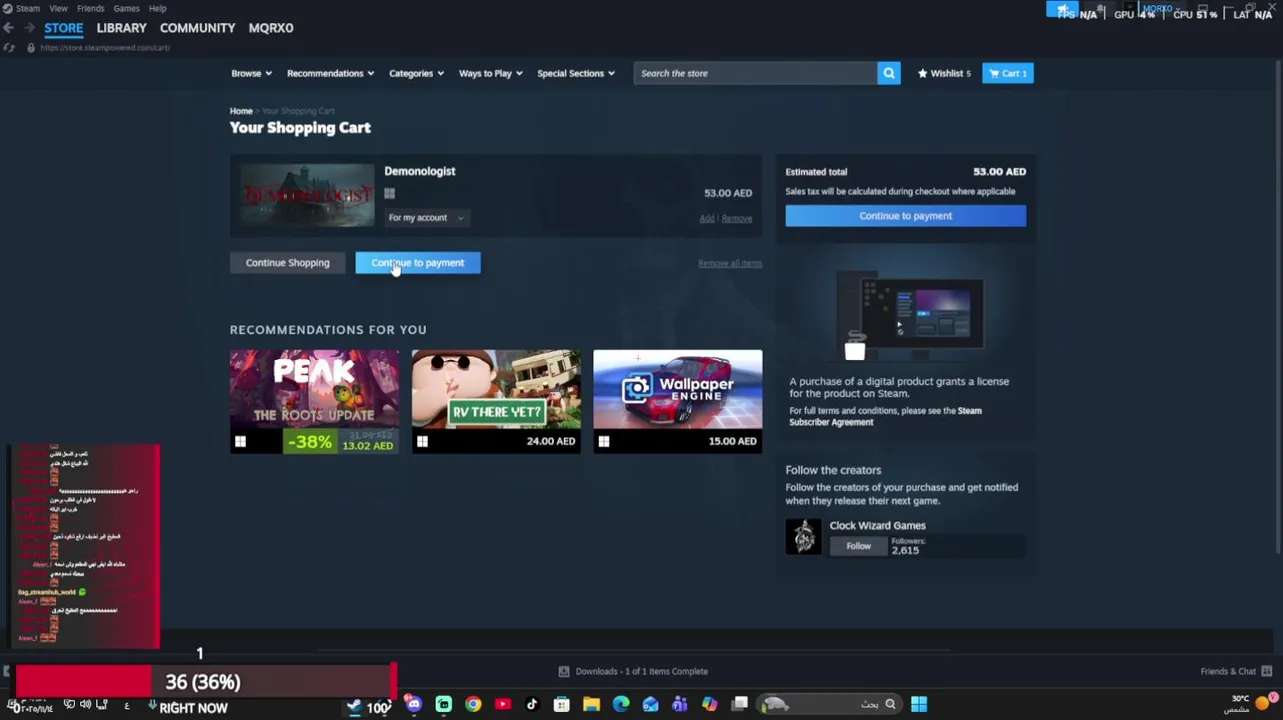Click the Add link for Demonologist
Viewport: 1283px width, 720px height.
(707, 218)
